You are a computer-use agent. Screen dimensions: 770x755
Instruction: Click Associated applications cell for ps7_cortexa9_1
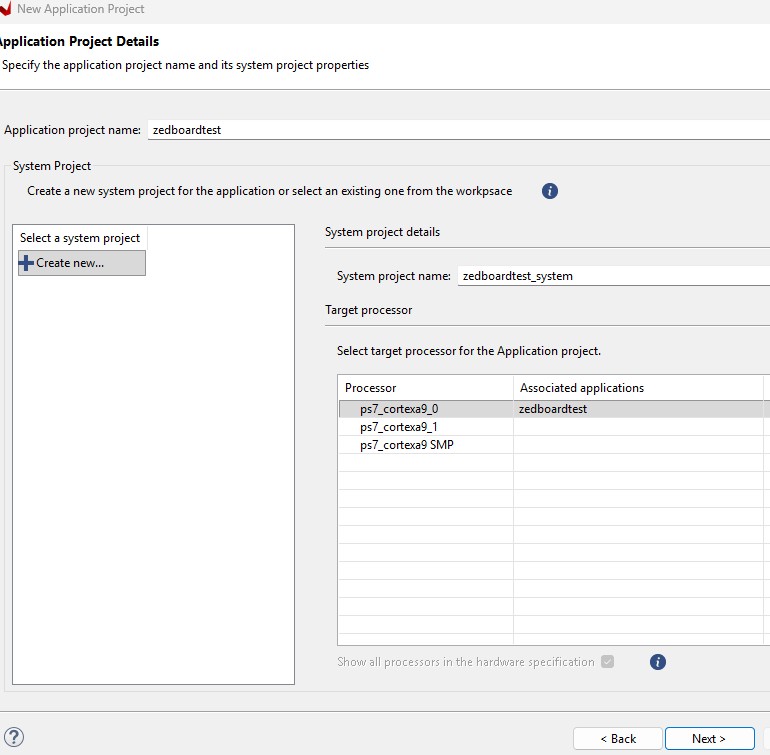pyautogui.click(x=637, y=427)
